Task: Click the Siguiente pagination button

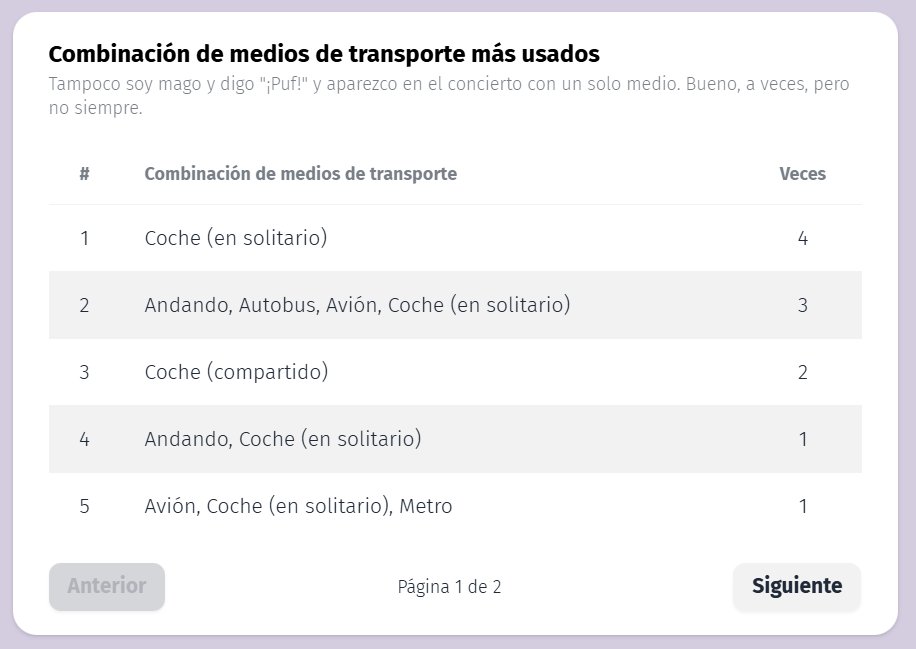Action: tap(796, 587)
